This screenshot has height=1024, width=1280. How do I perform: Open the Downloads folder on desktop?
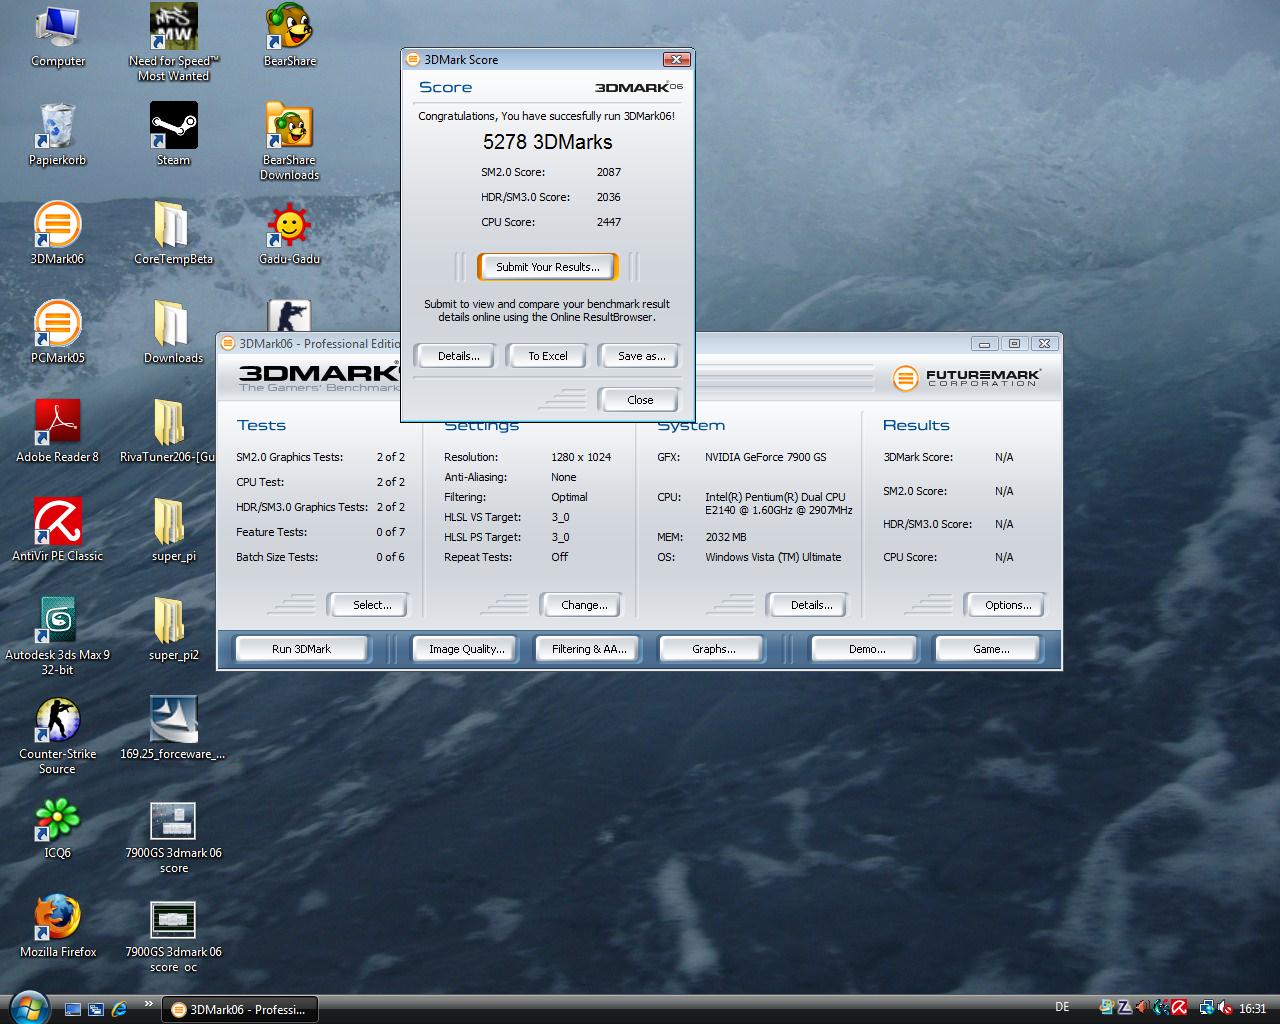pos(173,333)
